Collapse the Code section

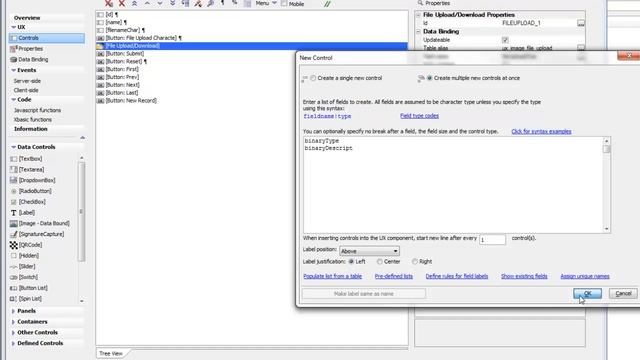[13, 100]
